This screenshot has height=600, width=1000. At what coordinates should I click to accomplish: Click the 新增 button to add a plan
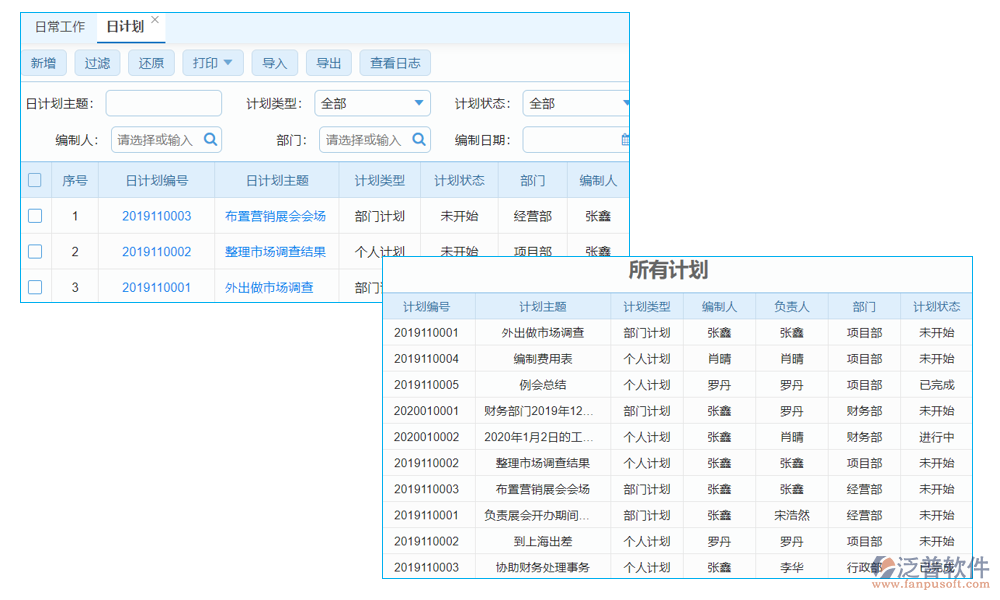tap(44, 62)
